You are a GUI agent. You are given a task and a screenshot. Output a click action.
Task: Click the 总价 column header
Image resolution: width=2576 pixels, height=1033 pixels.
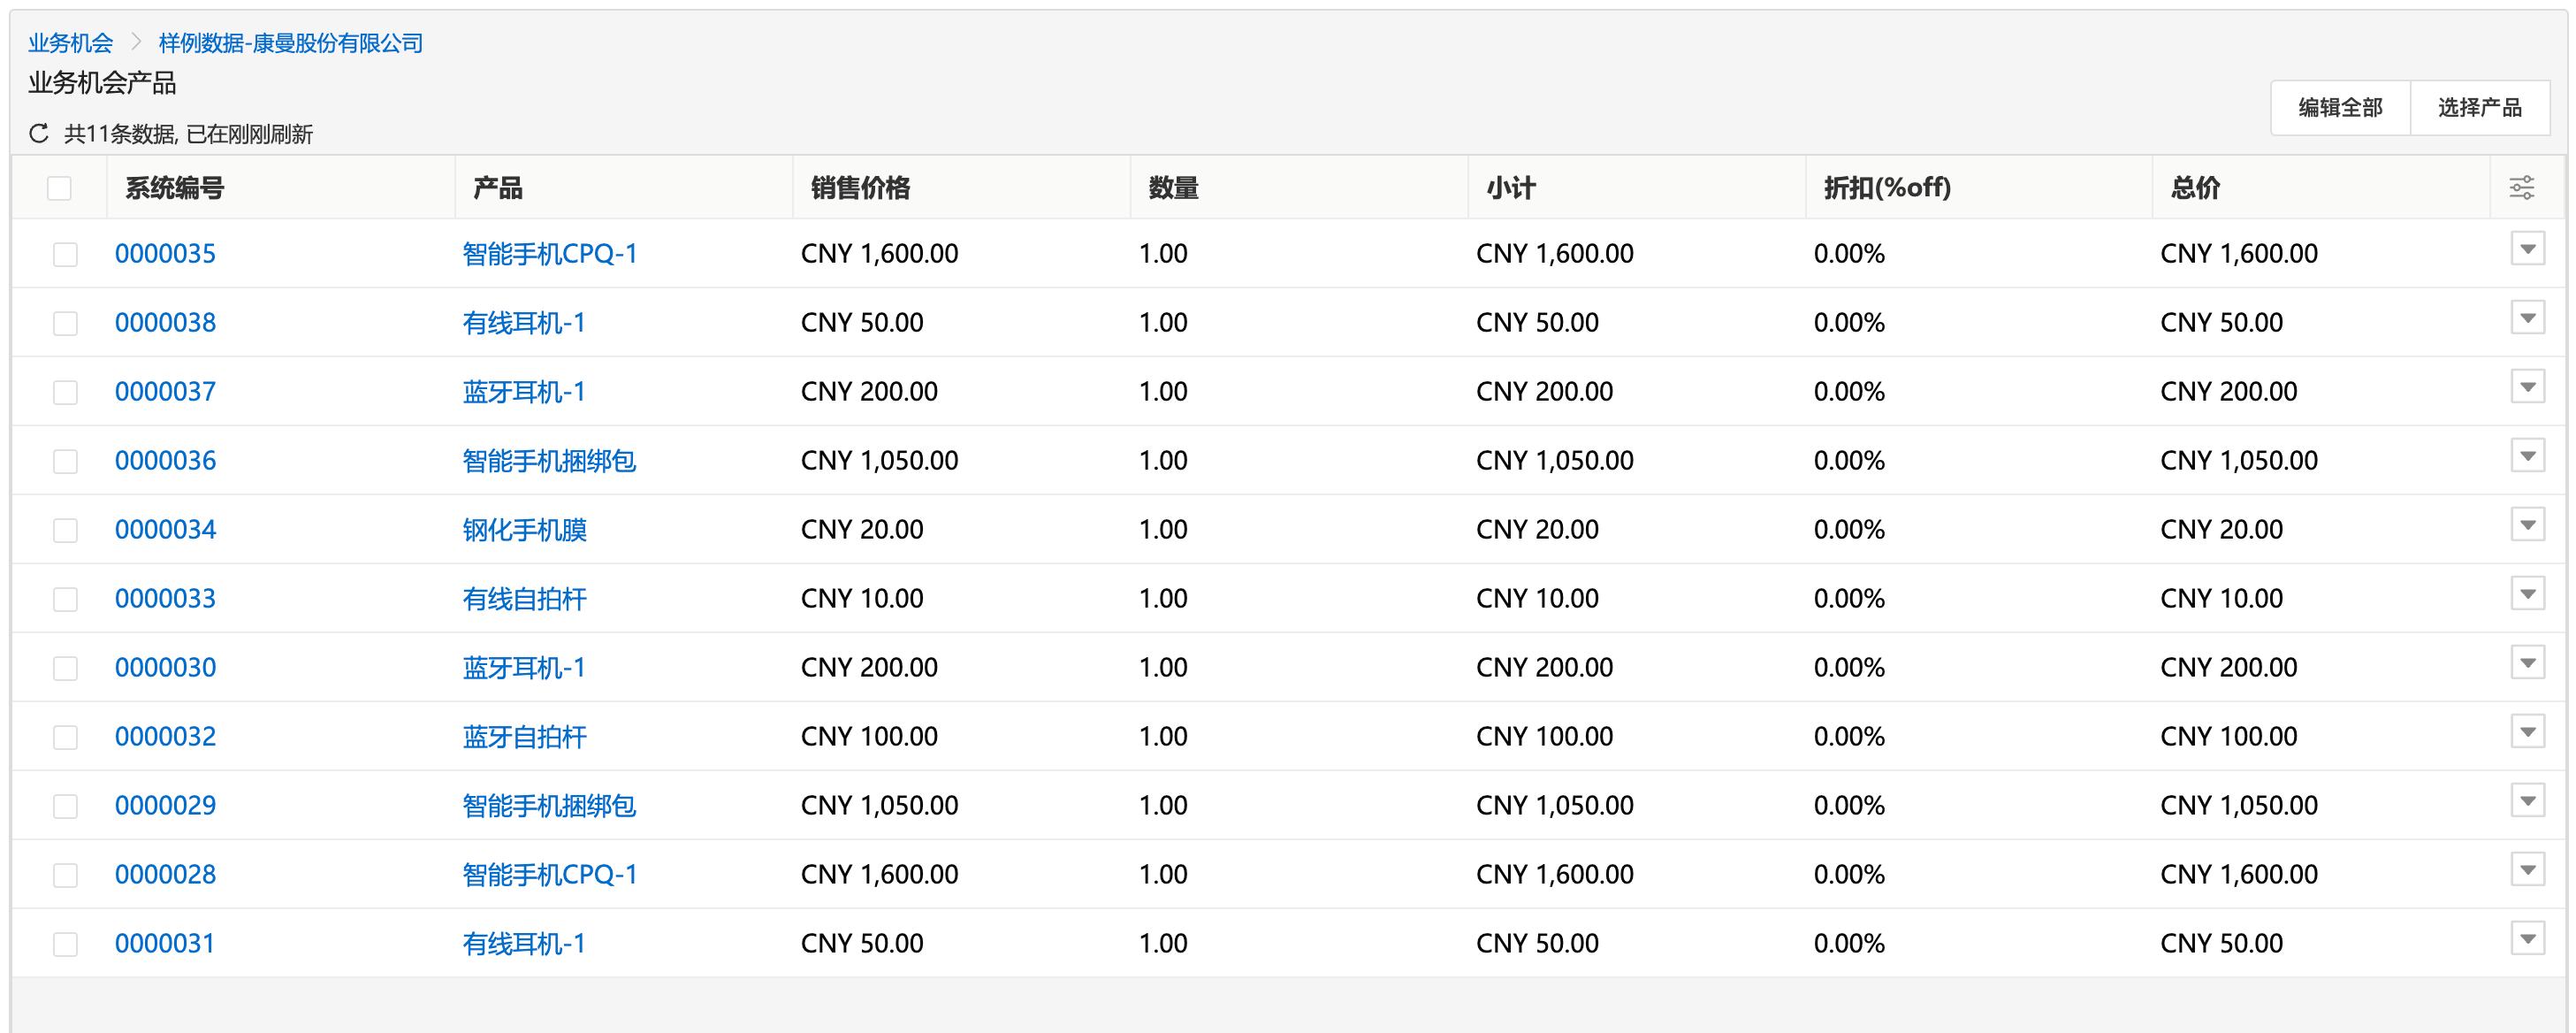[x=2195, y=187]
